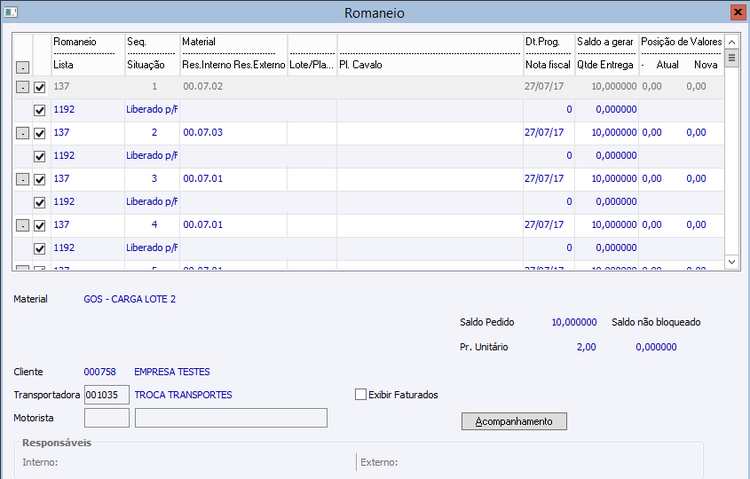Collapse all rows using the header expander
Viewport: 750px width, 479px height.
point(22,67)
